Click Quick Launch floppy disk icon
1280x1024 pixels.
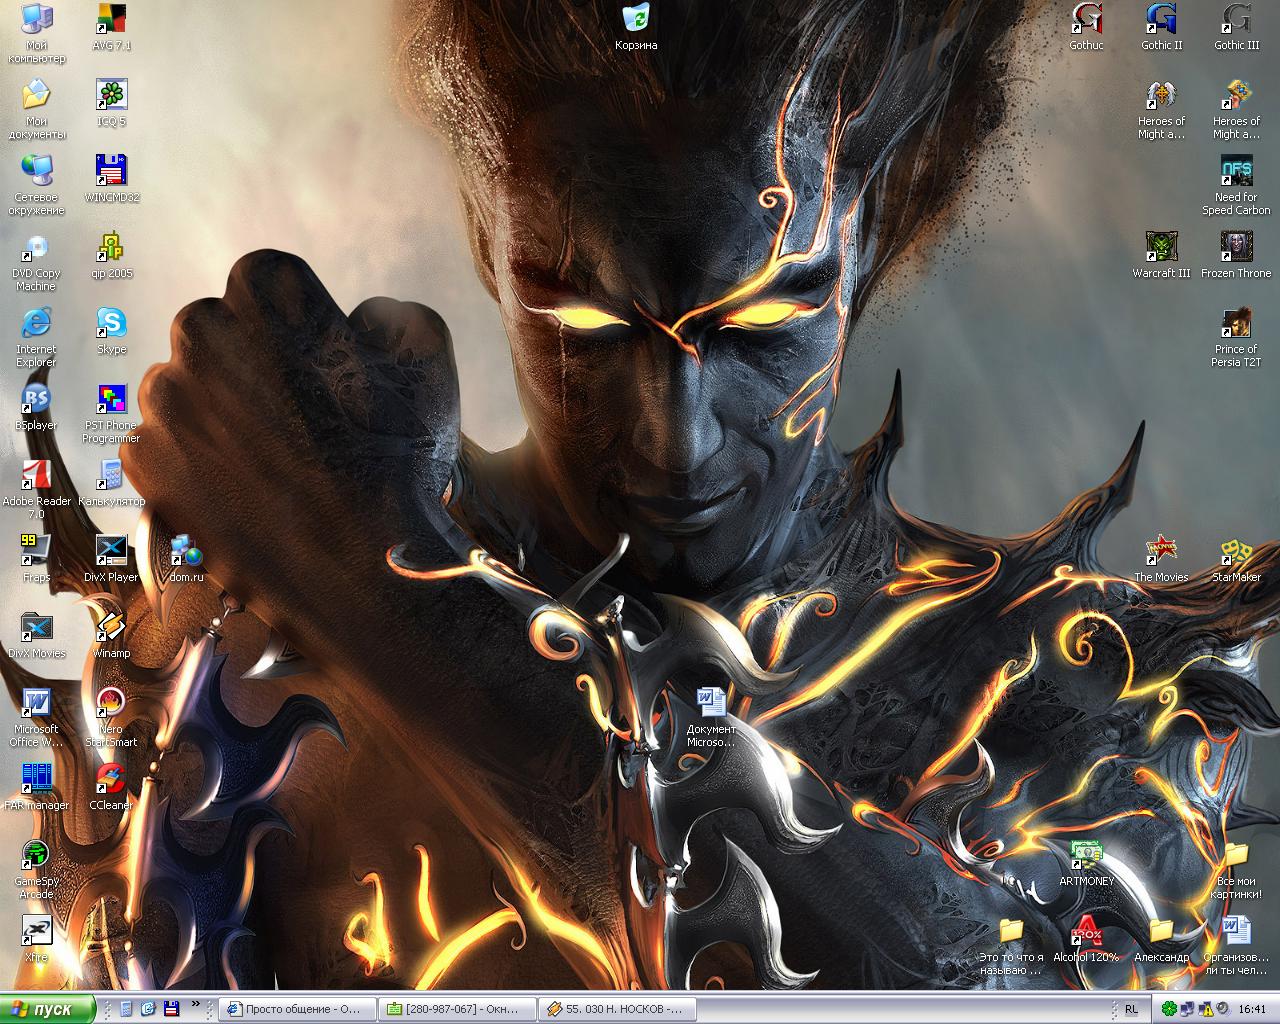click(x=171, y=1009)
